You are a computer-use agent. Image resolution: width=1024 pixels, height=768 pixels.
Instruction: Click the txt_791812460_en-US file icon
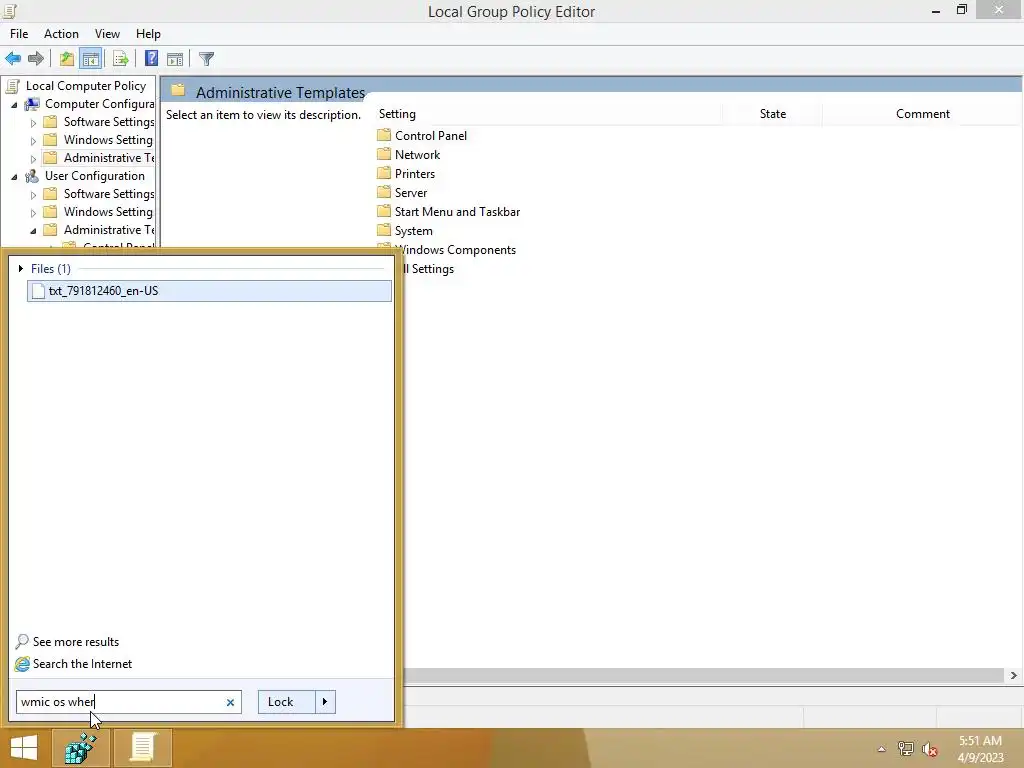tap(39, 291)
